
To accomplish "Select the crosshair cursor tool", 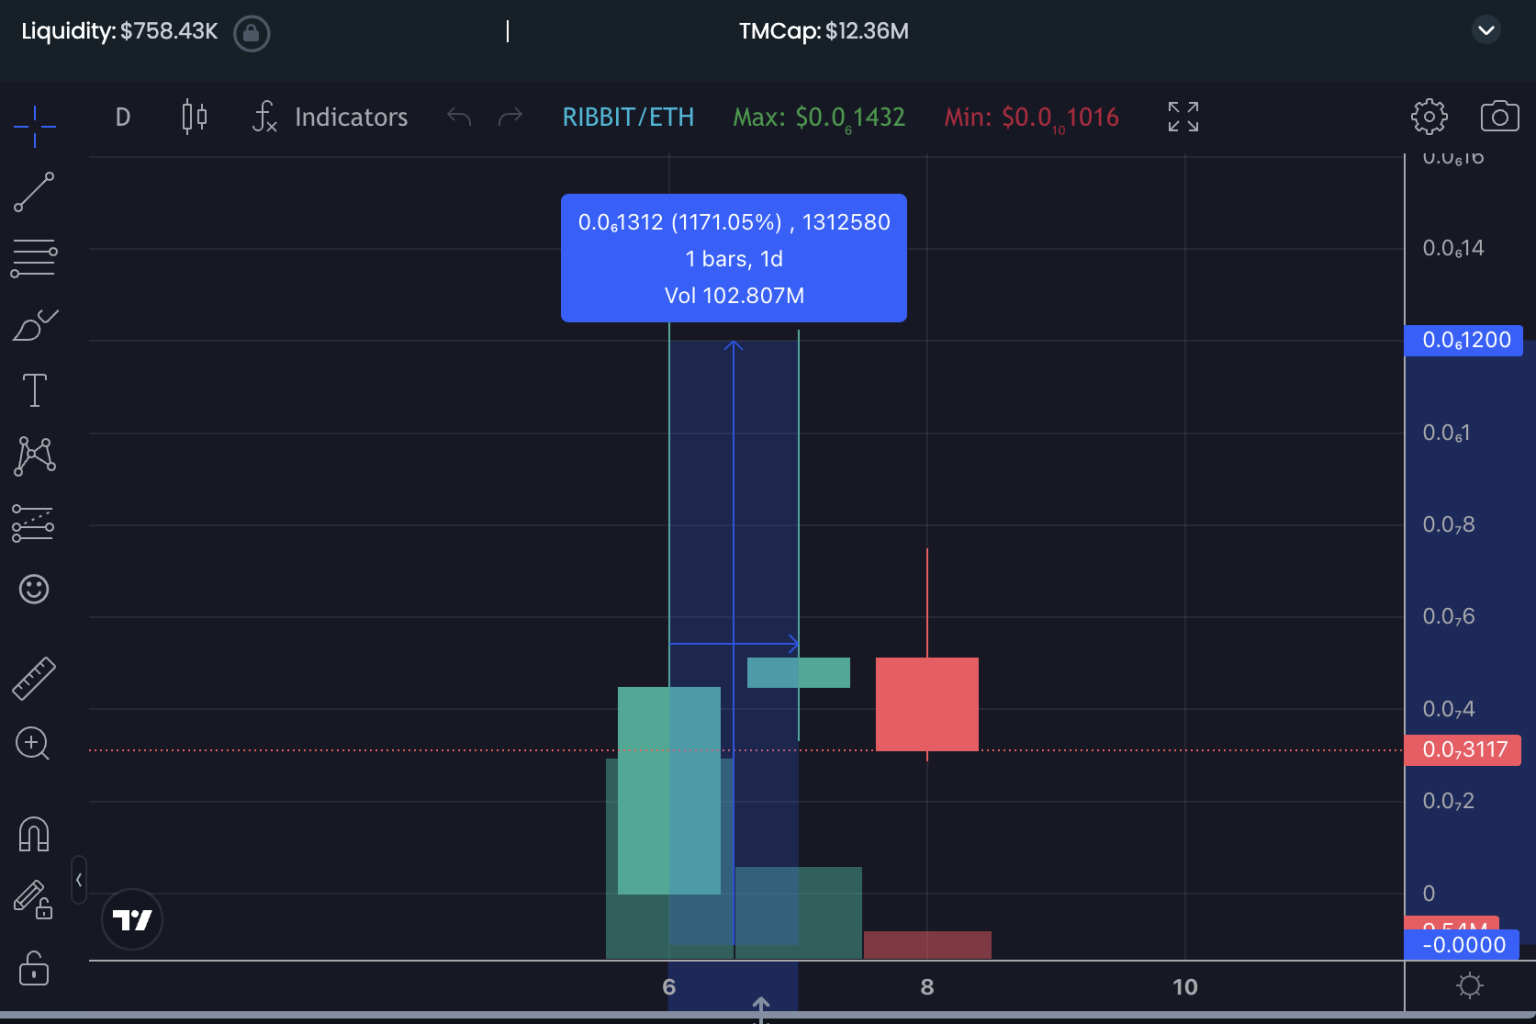I will point(34,125).
